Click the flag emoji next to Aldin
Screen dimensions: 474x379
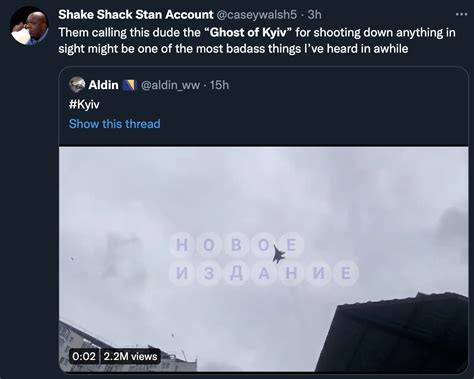coord(129,85)
